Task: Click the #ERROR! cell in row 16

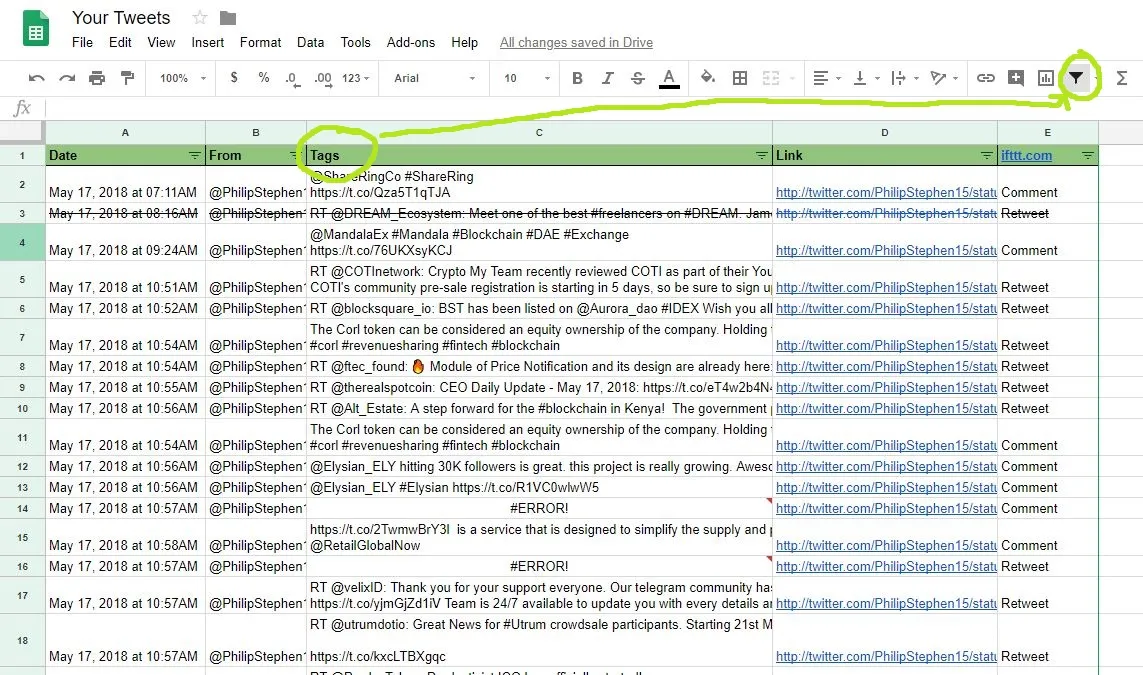Action: click(x=539, y=566)
